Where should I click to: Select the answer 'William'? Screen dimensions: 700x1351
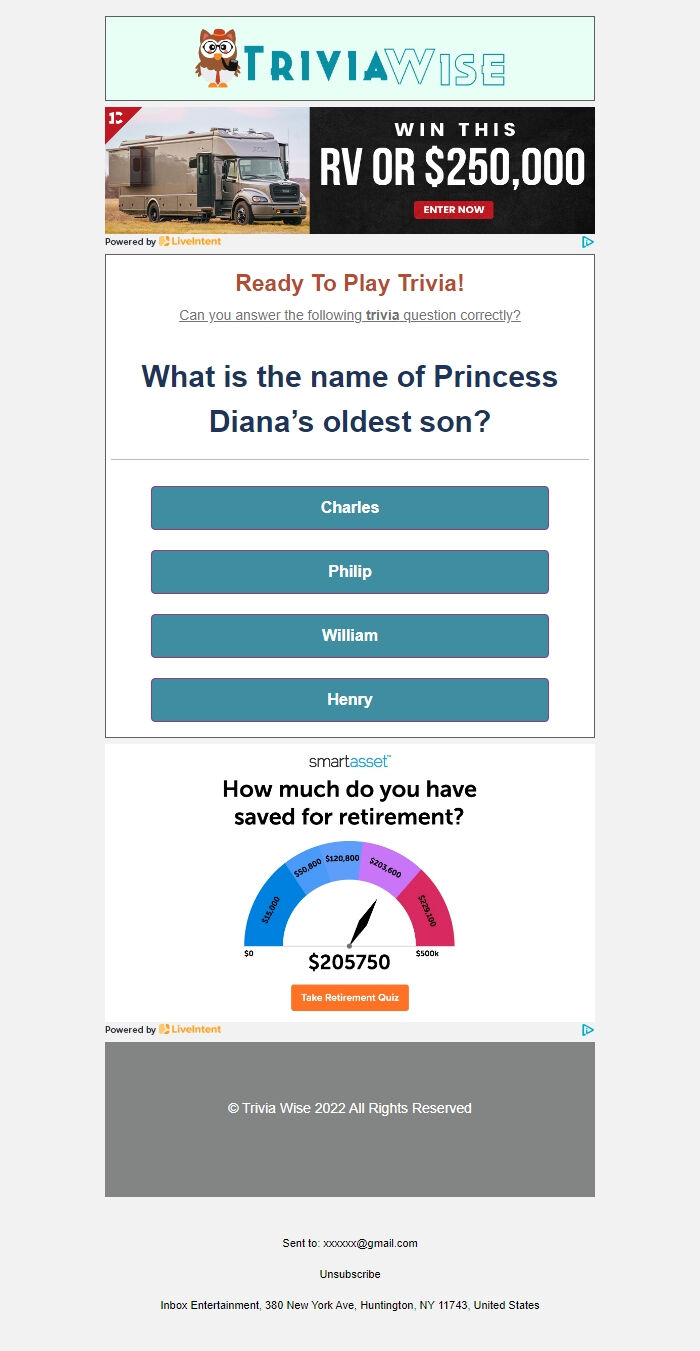[349, 636]
